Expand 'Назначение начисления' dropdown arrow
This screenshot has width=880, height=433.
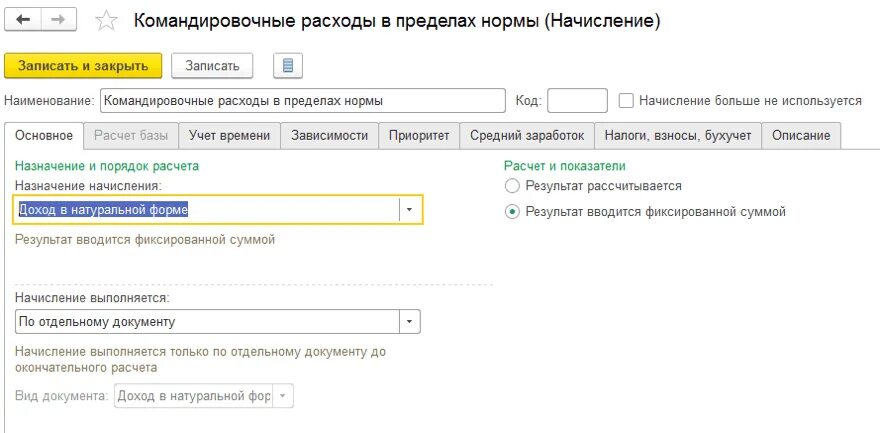tap(409, 209)
